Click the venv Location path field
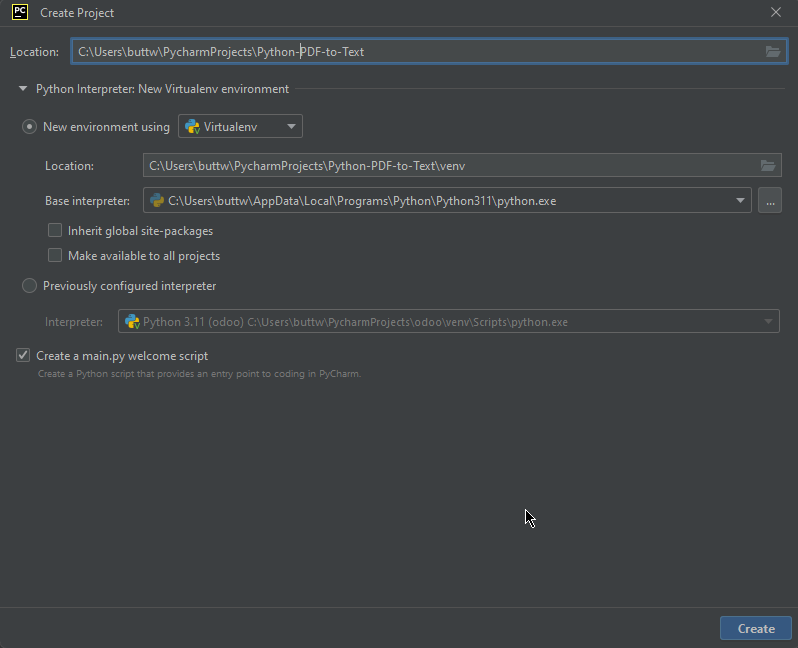 (x=450, y=166)
